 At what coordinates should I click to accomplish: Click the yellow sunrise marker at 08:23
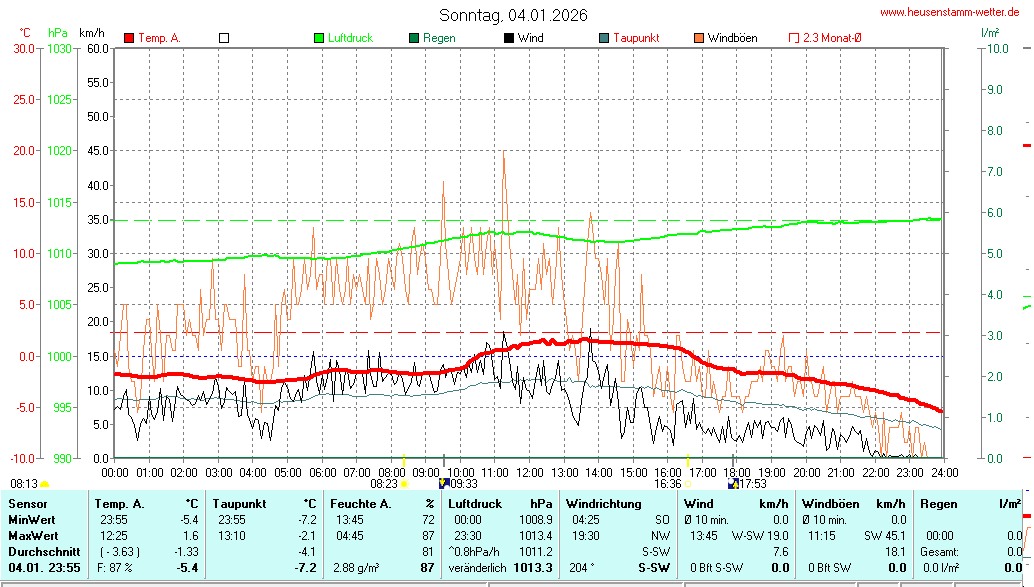(405, 484)
